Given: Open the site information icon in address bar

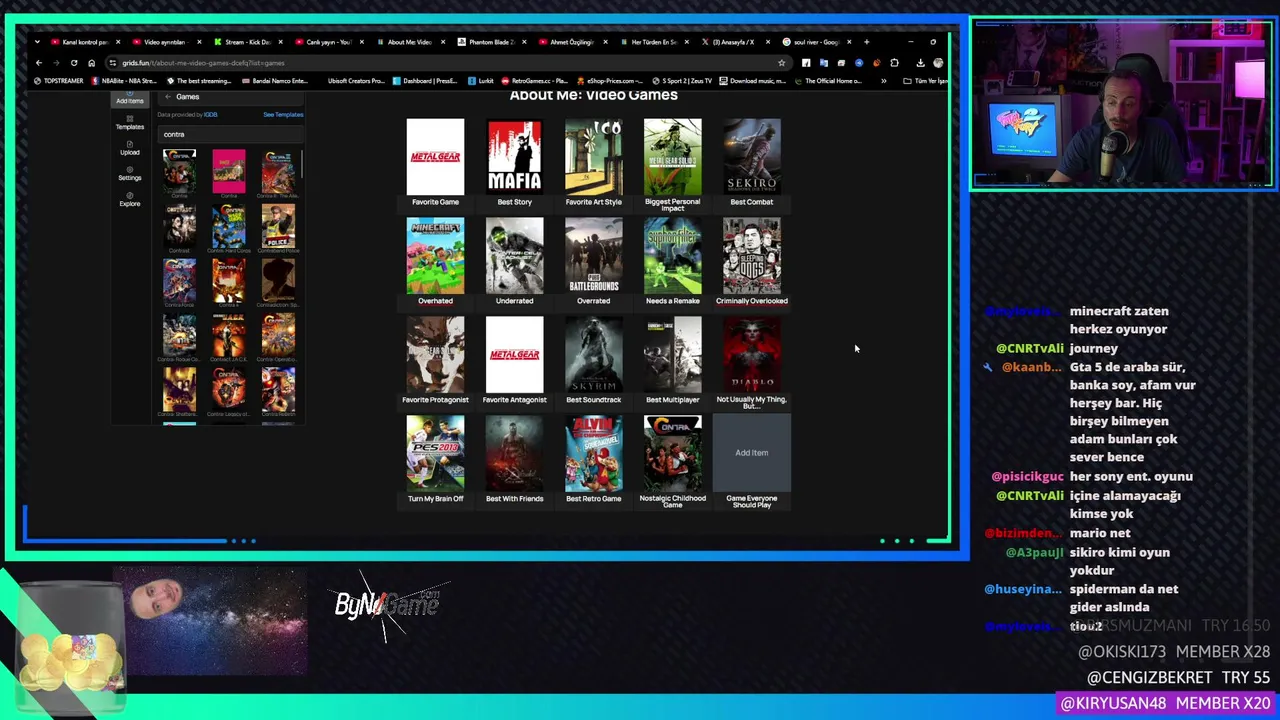Looking at the screenshot, I should click(112, 63).
